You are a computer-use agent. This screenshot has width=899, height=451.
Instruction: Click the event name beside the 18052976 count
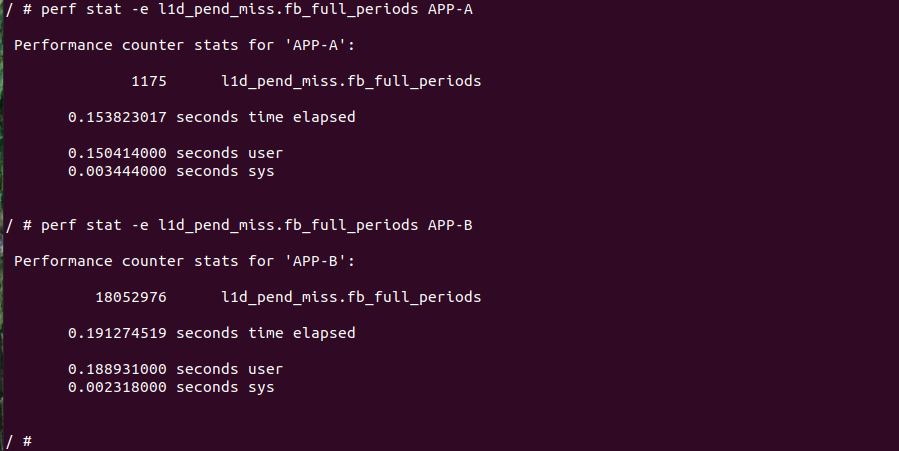[350, 297]
